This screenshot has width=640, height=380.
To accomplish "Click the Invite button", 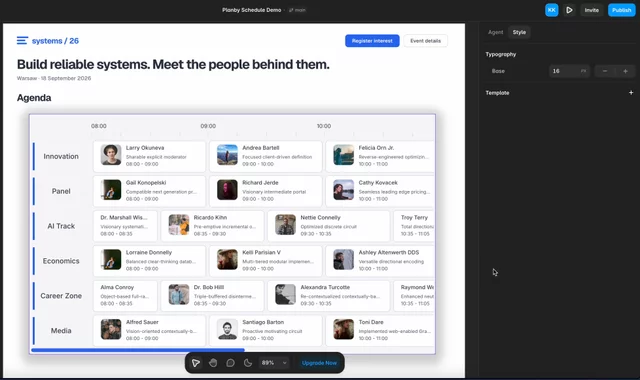I will click(591, 10).
